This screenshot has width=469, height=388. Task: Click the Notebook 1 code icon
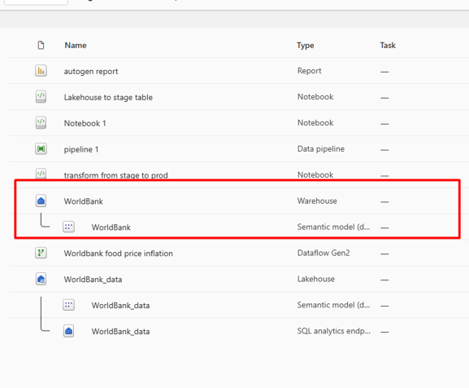click(41, 123)
